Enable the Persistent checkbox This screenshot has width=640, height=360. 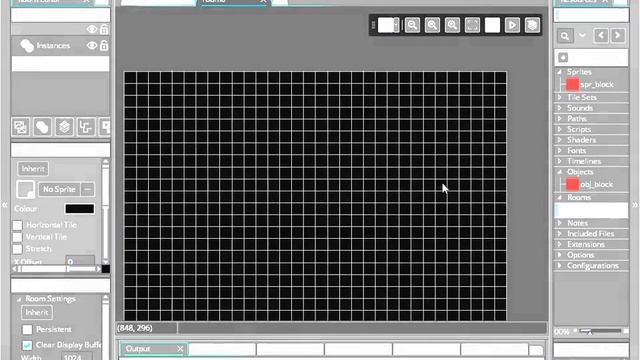[x=27, y=329]
